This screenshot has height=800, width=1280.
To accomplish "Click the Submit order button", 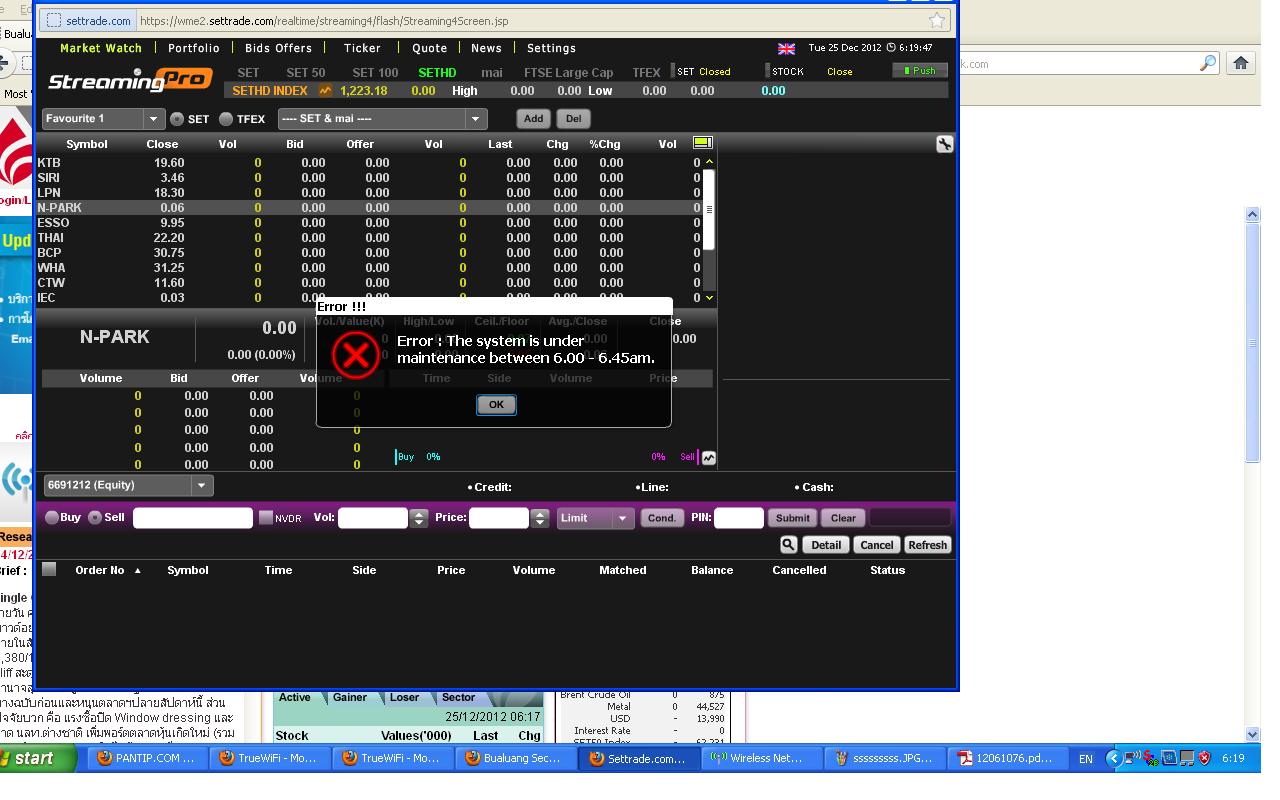I will (792, 518).
